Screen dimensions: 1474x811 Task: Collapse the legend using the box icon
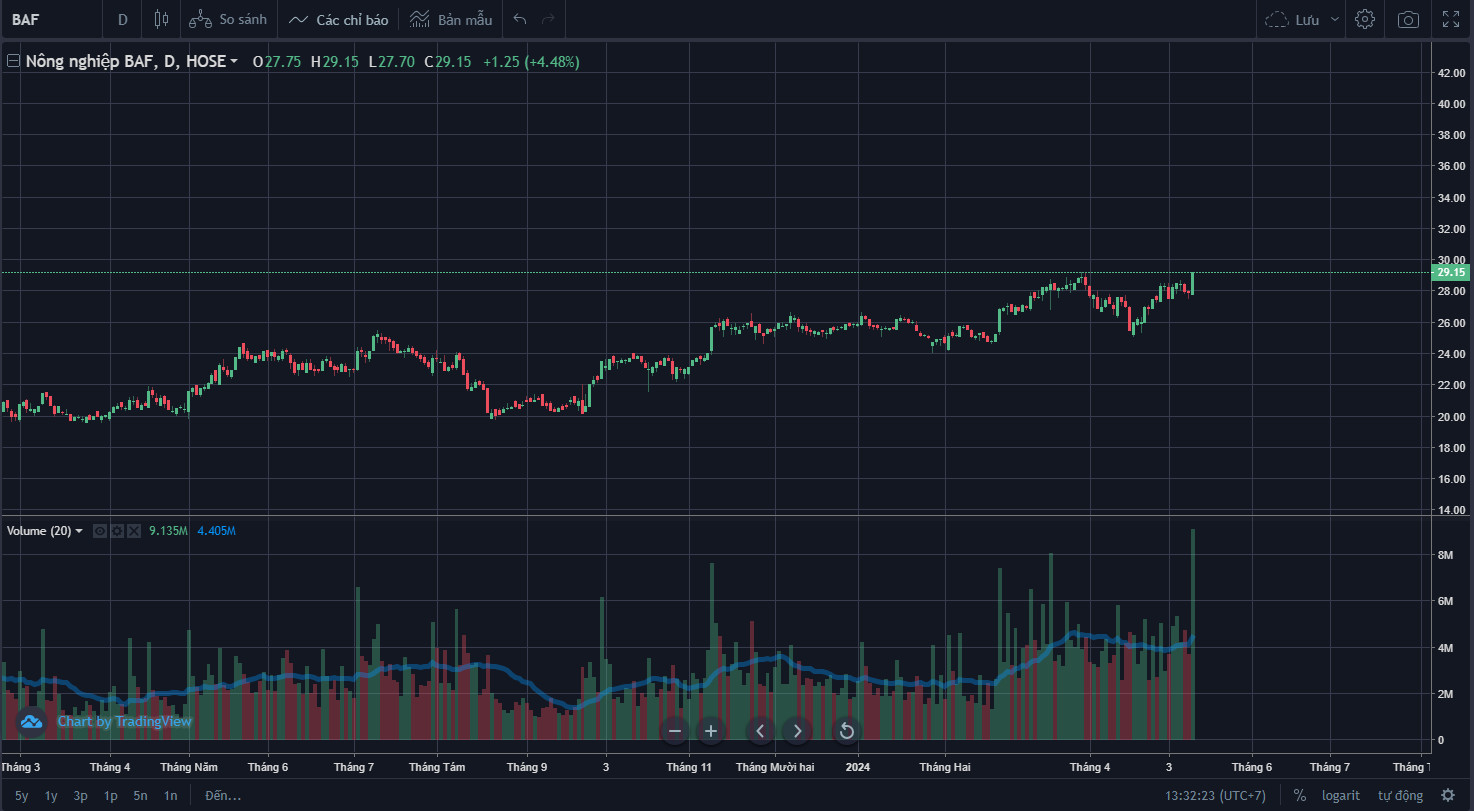(13, 61)
